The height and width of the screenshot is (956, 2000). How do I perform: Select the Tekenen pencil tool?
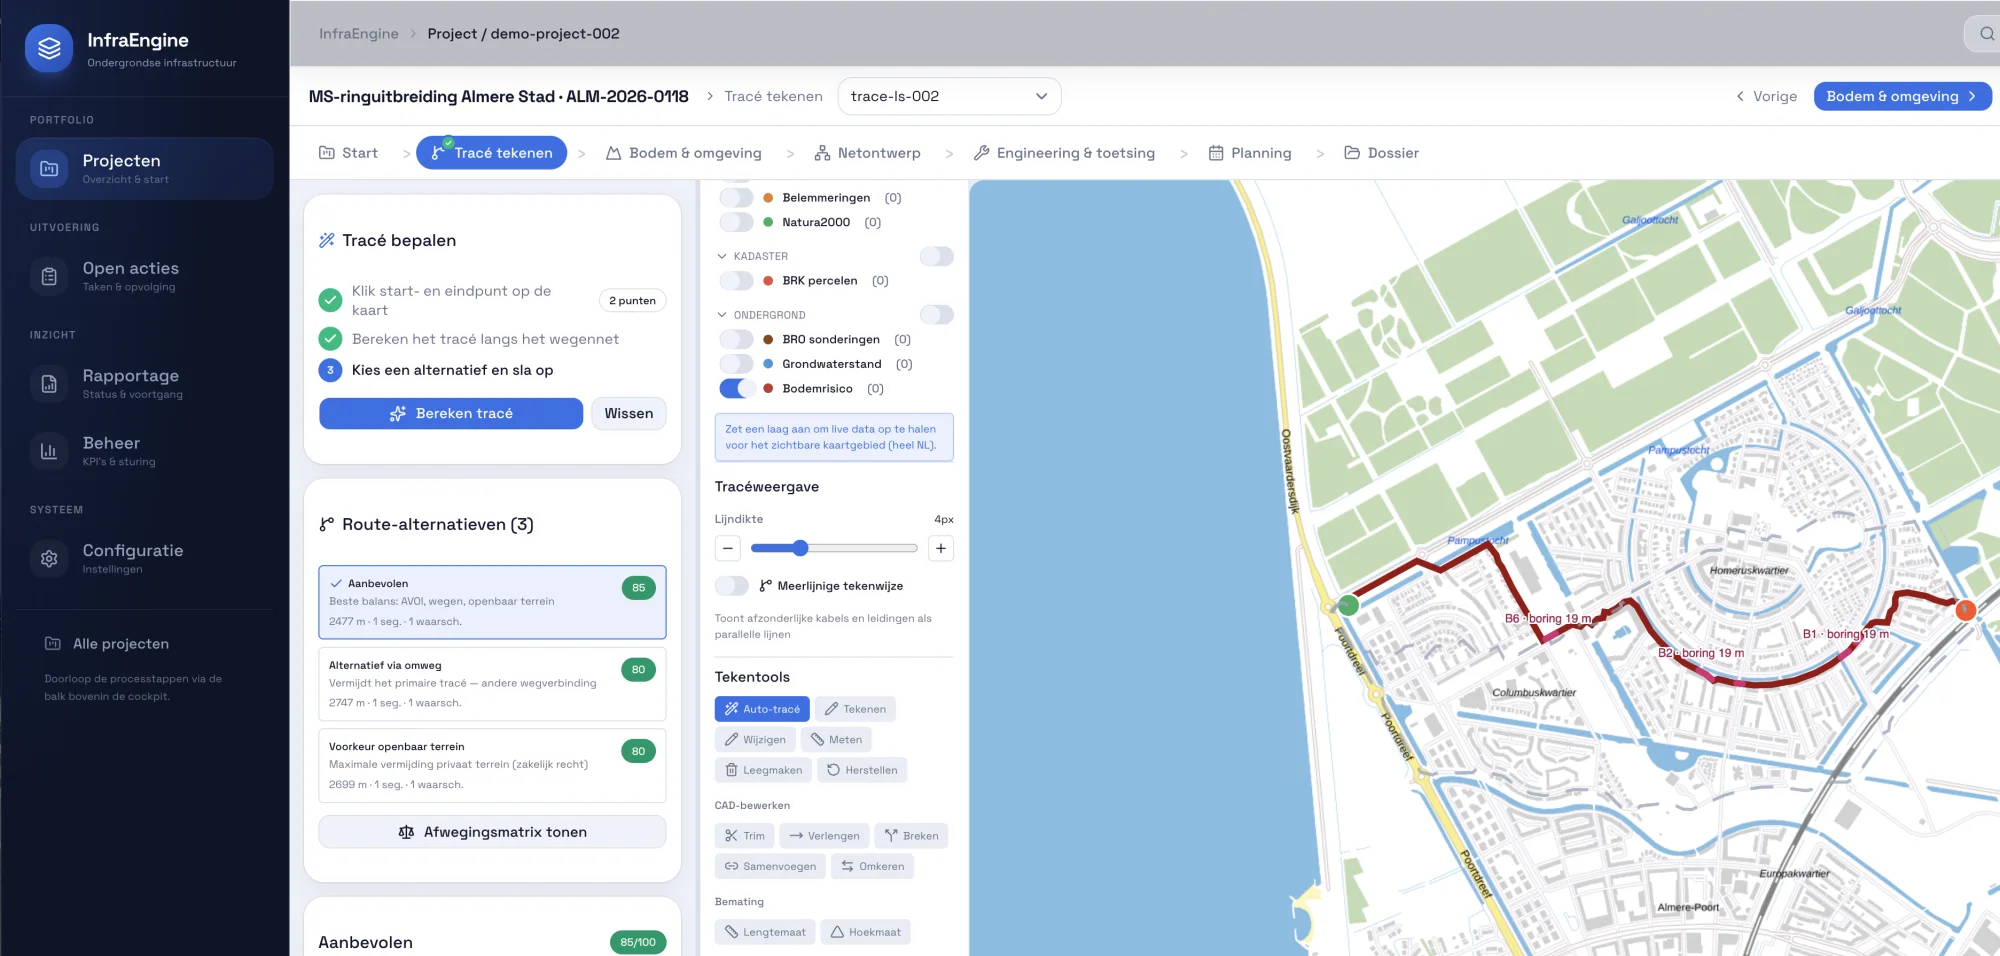tap(855, 709)
